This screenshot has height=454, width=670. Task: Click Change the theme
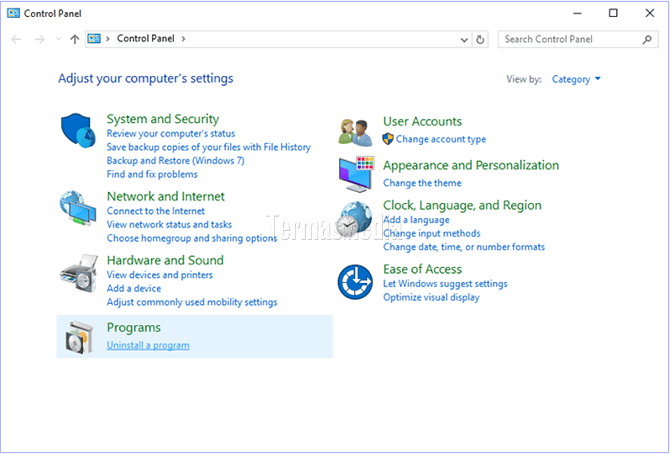[x=422, y=183]
